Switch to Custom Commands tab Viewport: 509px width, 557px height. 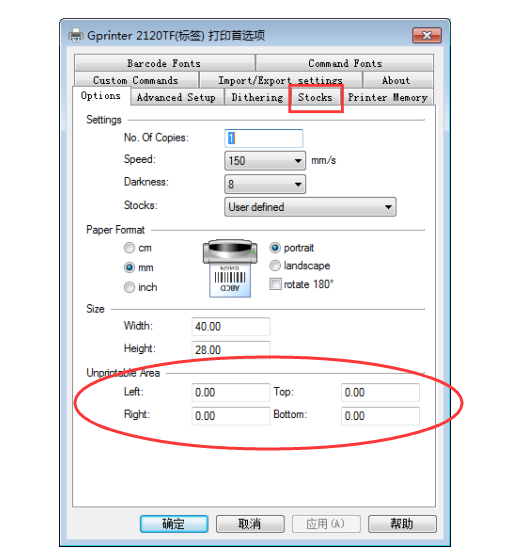[x=136, y=80]
